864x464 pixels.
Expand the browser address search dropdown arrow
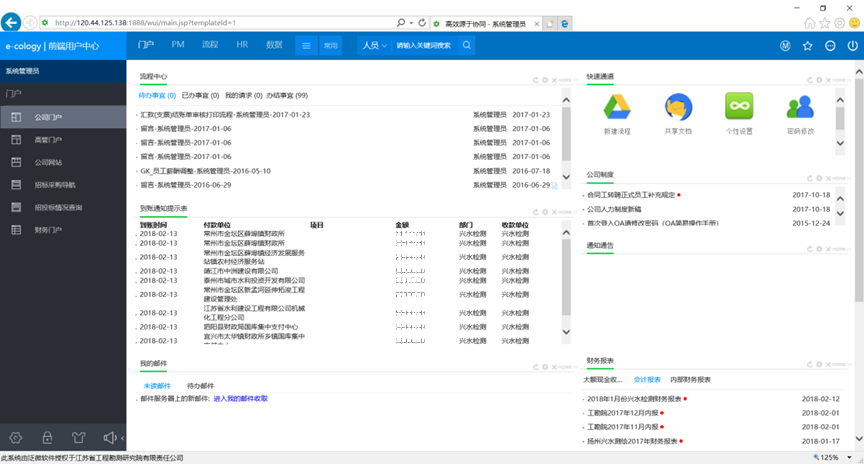click(412, 23)
